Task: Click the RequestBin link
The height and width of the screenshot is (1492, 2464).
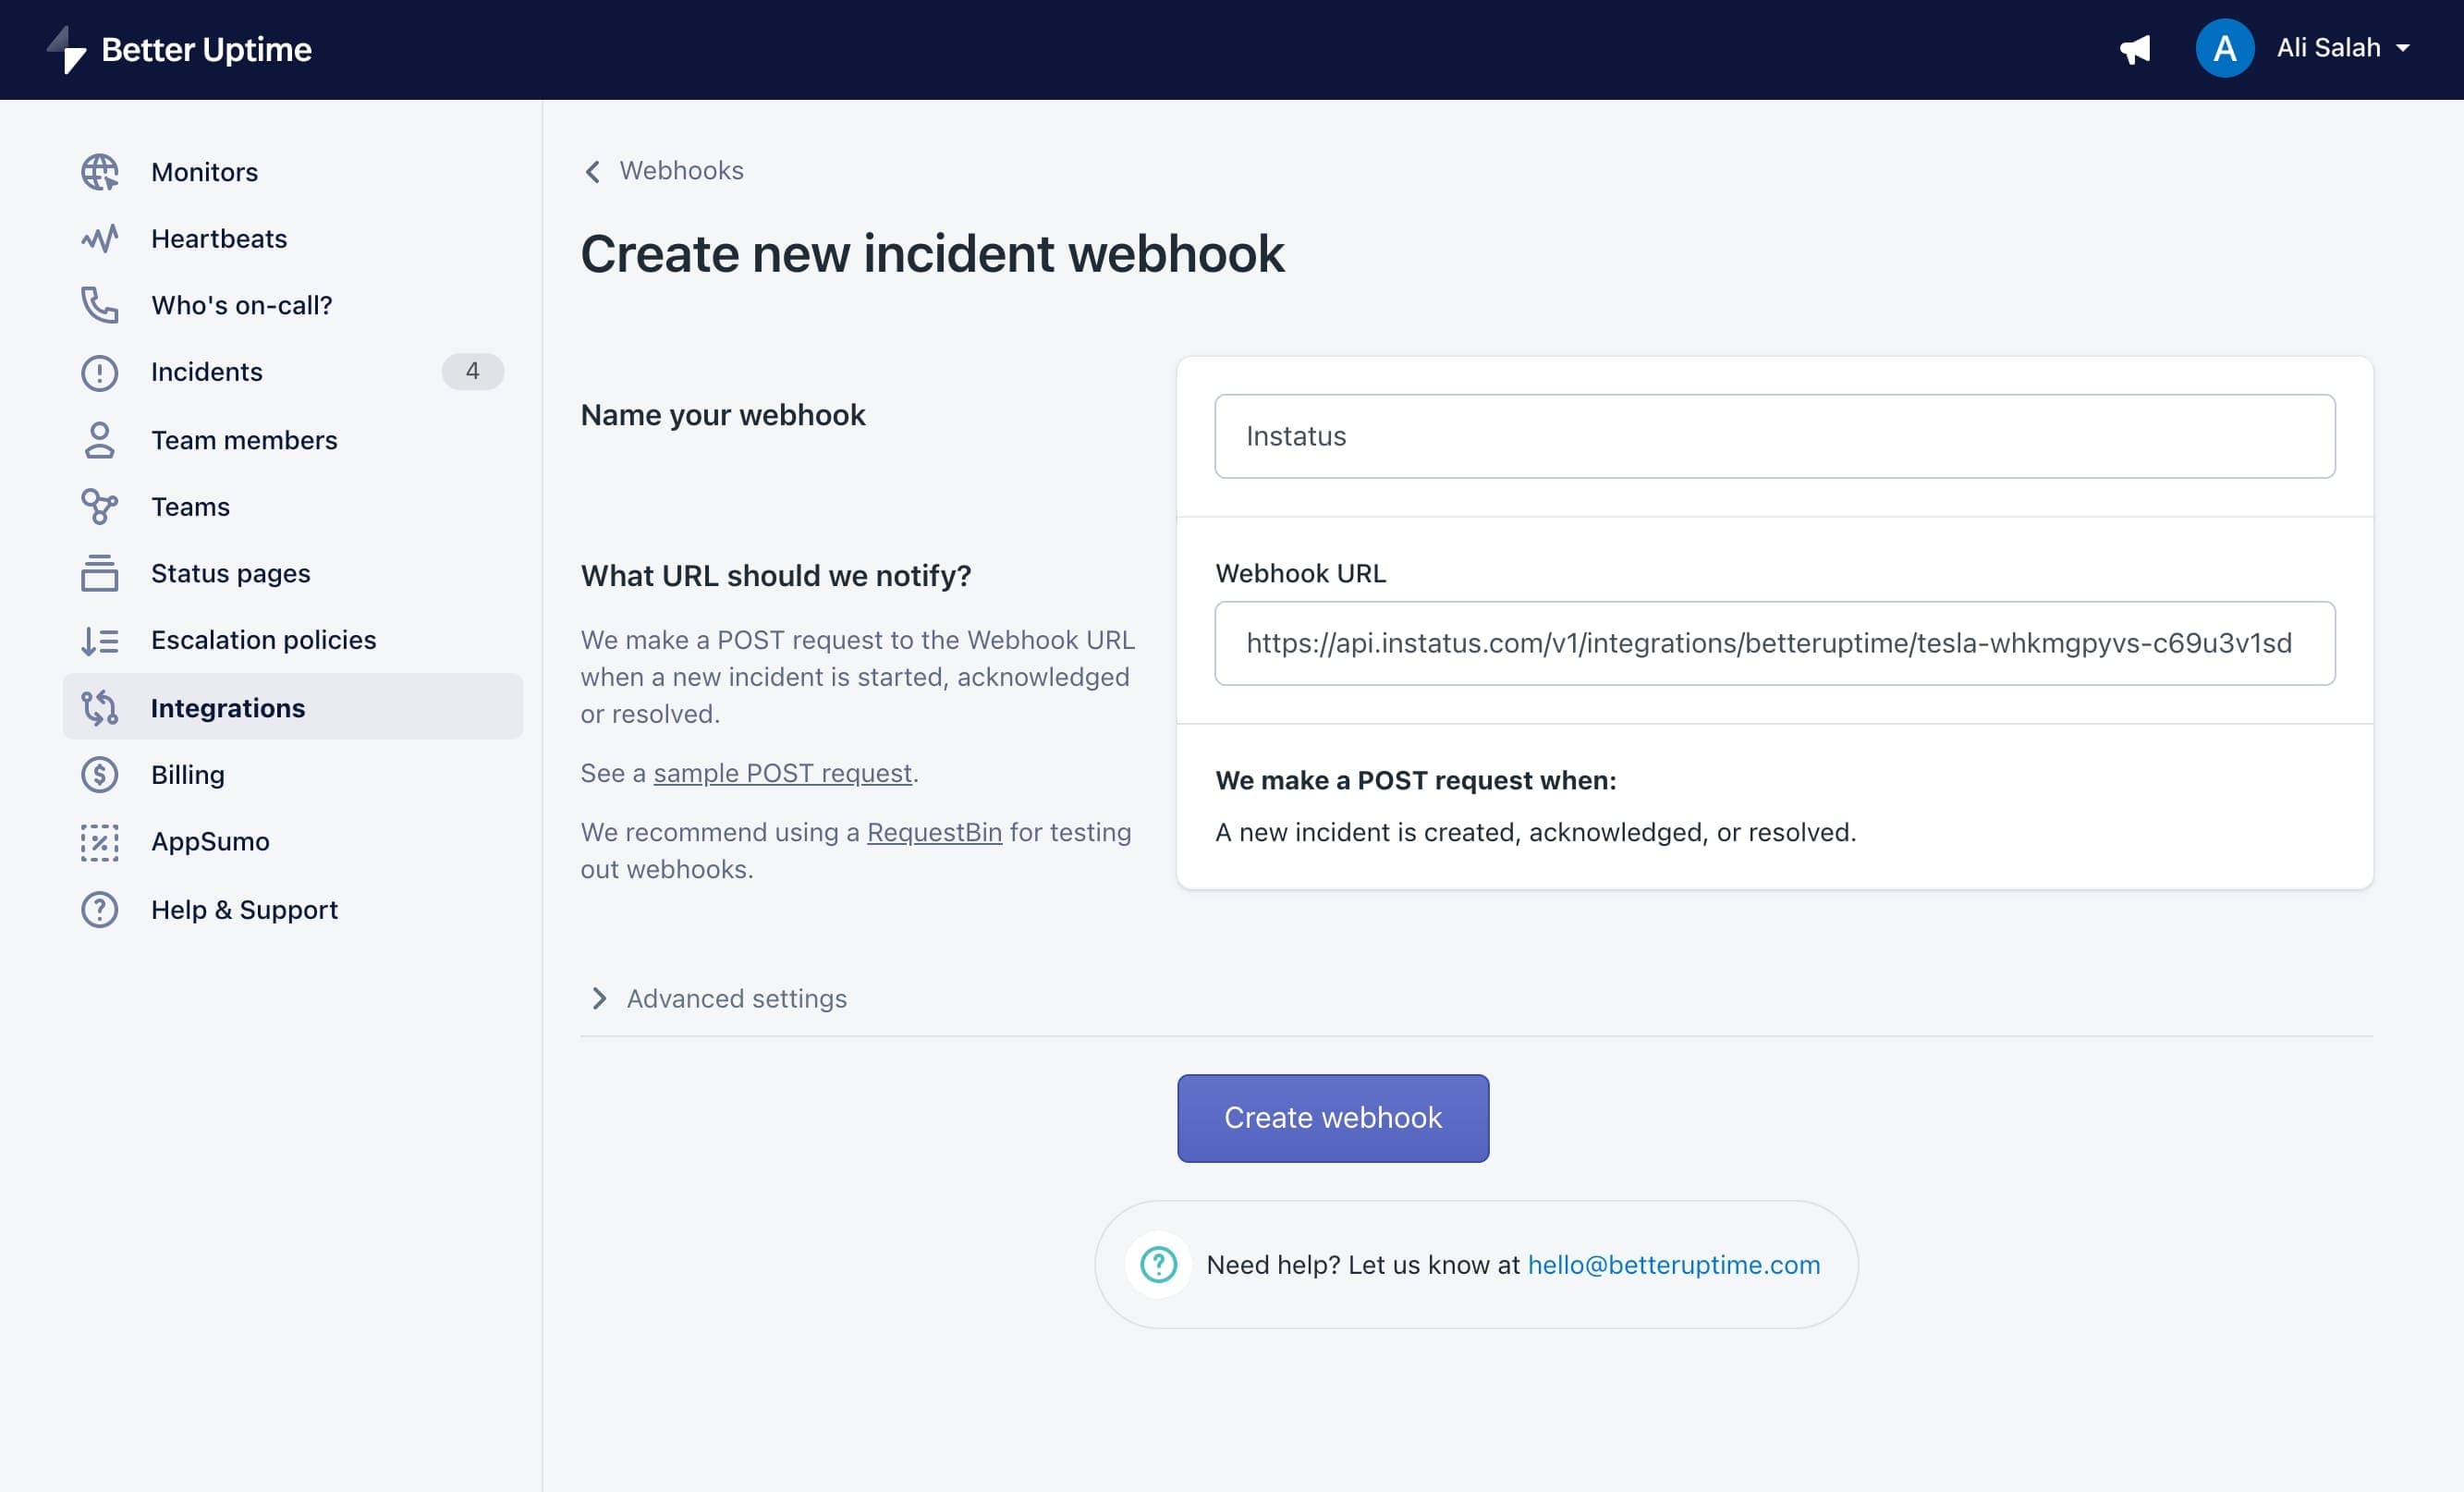Action: pyautogui.click(x=933, y=832)
